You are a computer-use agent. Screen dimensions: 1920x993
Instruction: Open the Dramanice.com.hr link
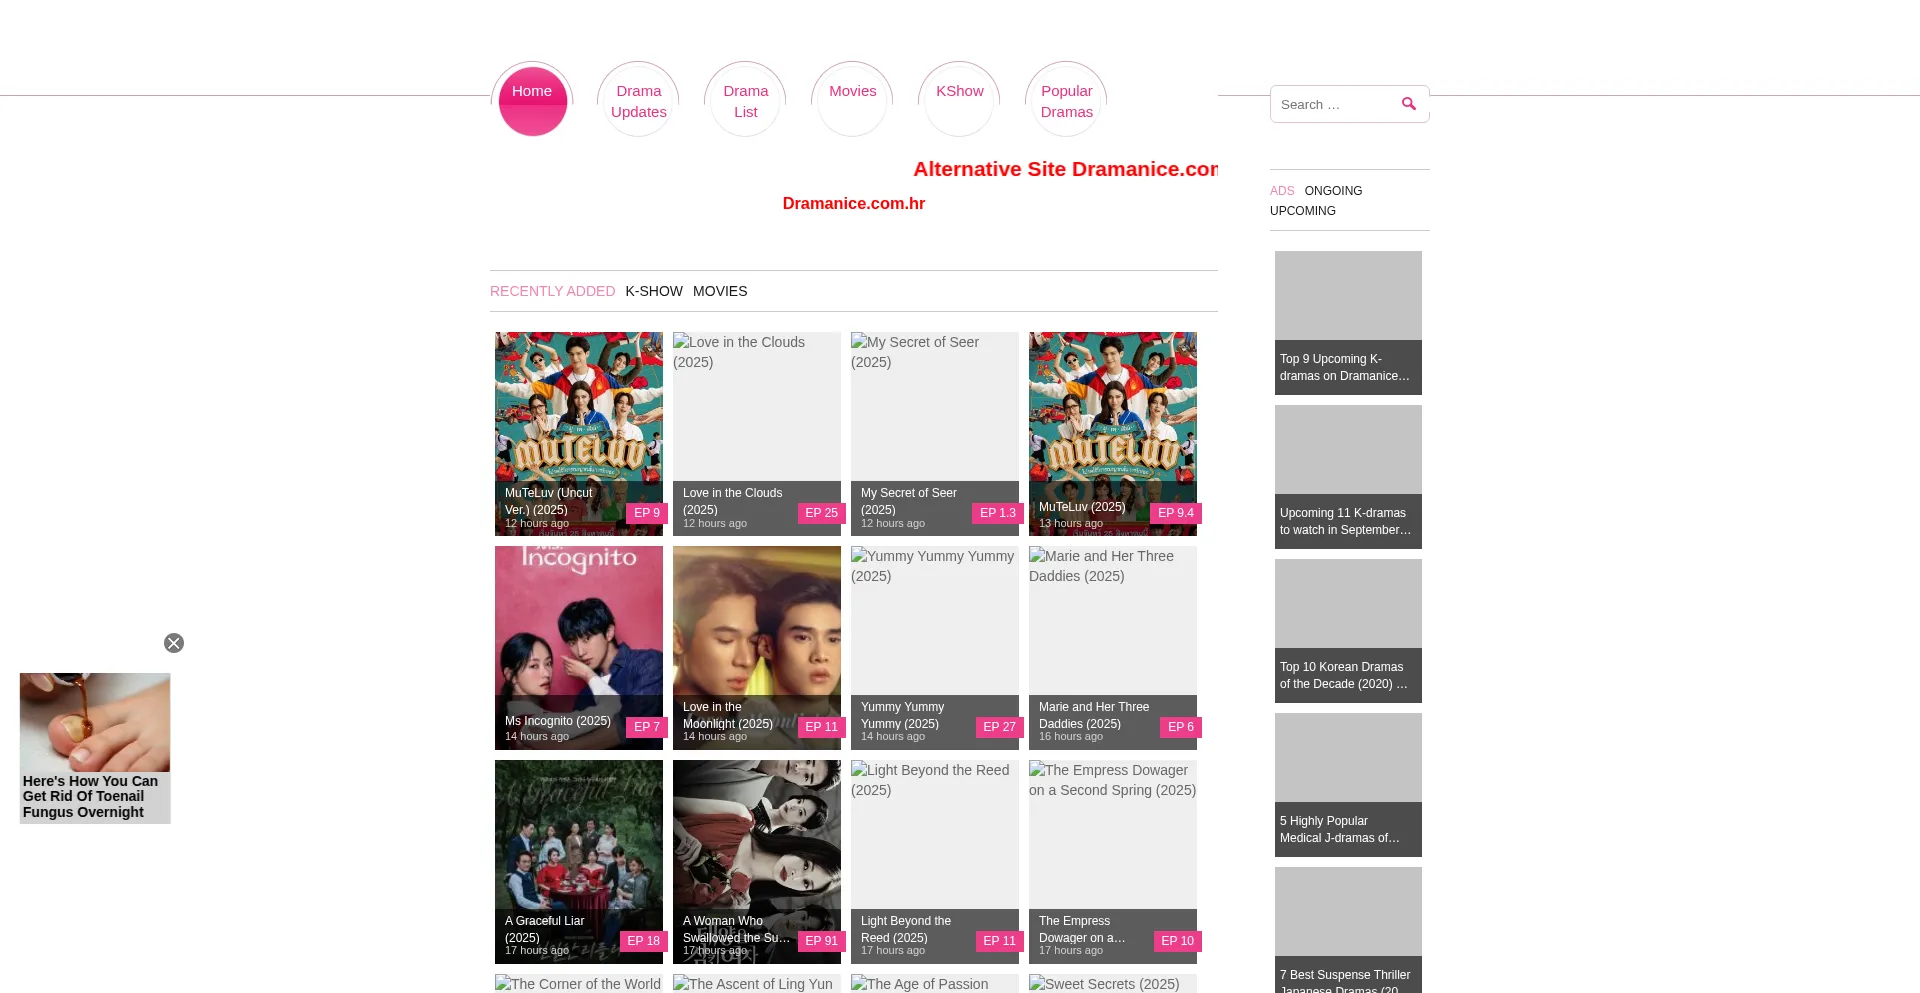854,203
